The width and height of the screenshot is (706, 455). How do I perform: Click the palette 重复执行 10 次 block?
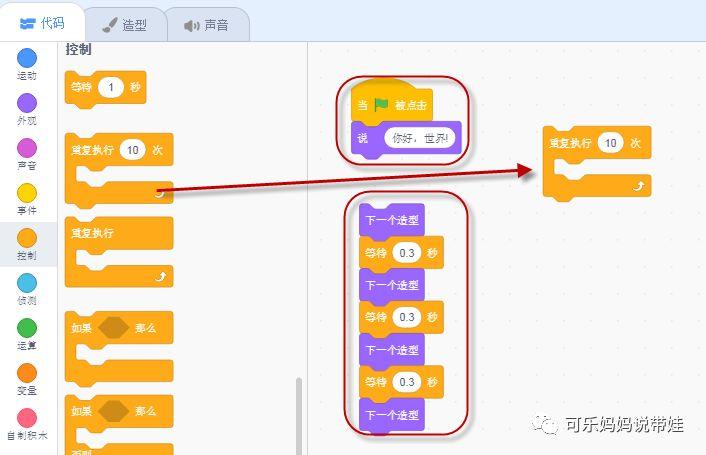point(119,170)
